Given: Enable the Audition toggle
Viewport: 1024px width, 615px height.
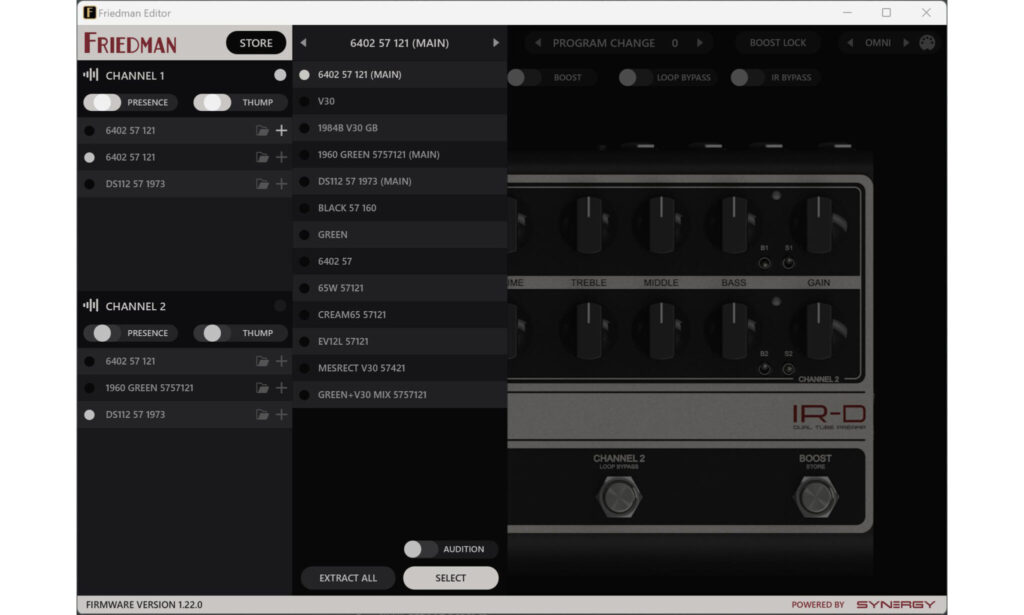Looking at the screenshot, I should pyautogui.click(x=421, y=549).
